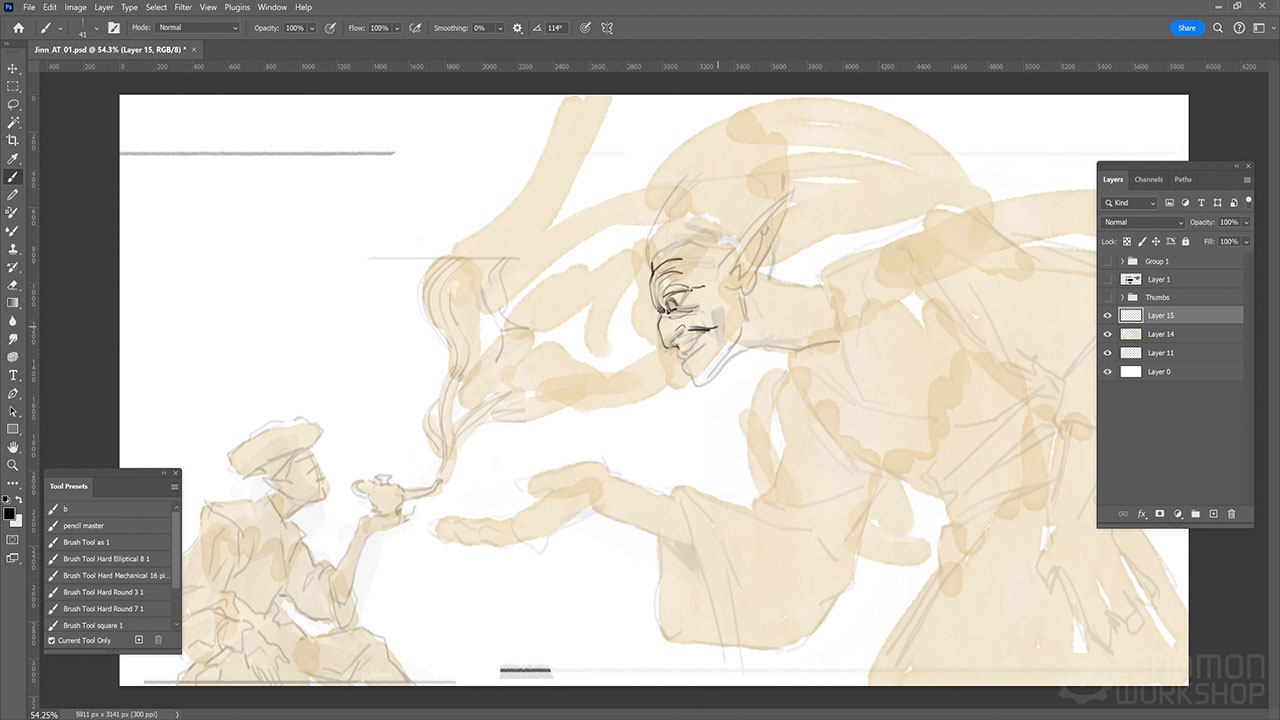This screenshot has width=1280, height=720.
Task: Click the foreground color swatch
Action: pos(9,514)
